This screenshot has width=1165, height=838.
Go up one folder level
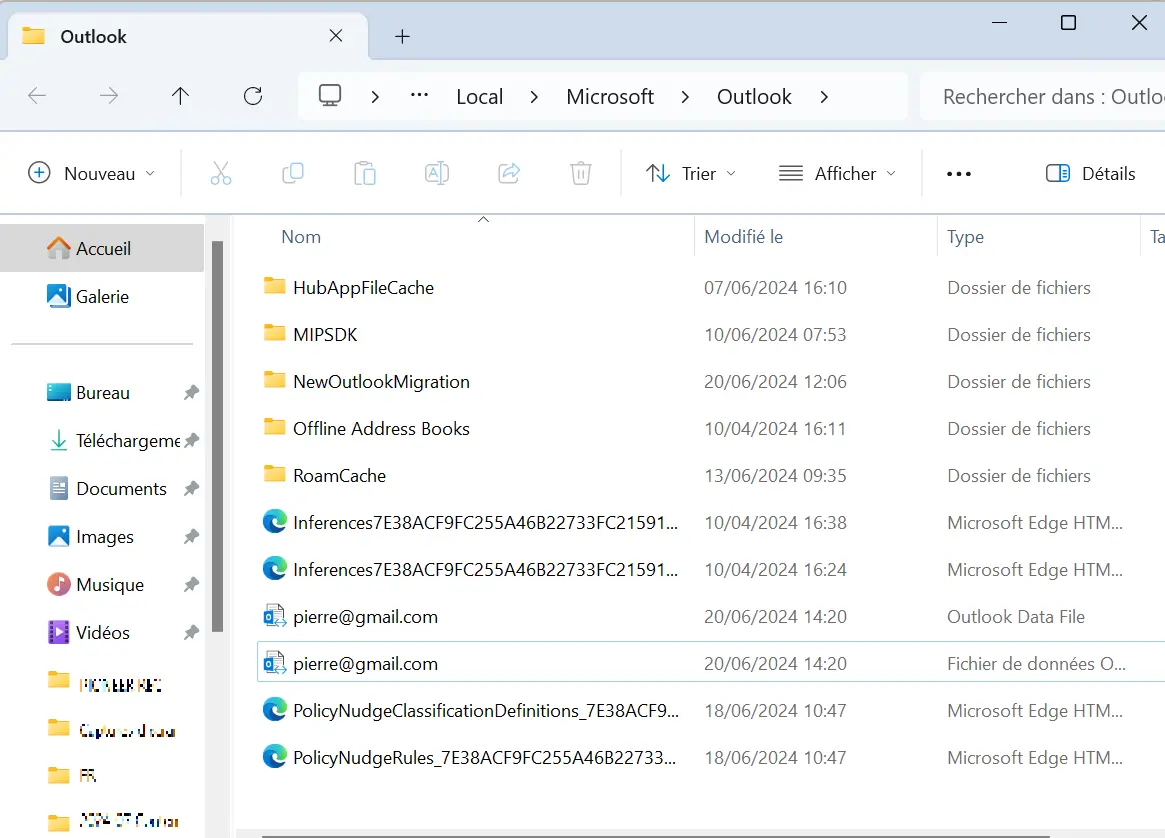181,96
